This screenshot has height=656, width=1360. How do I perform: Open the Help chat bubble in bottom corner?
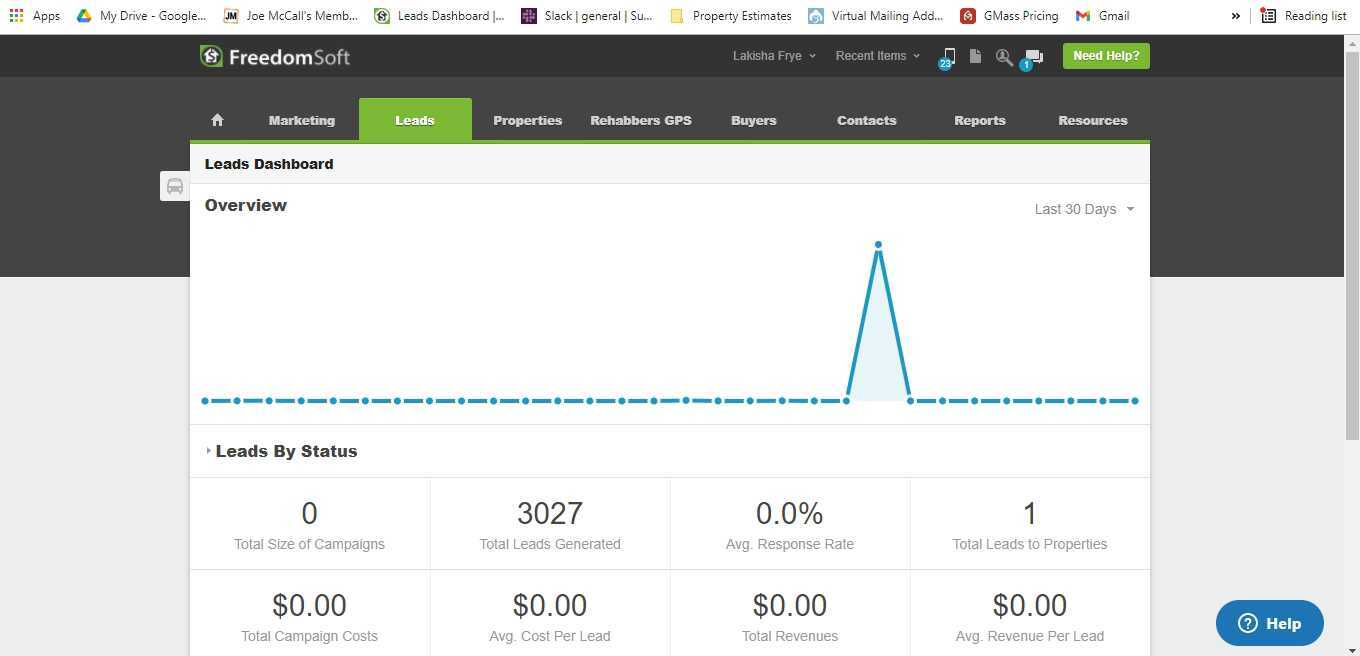click(x=1268, y=622)
